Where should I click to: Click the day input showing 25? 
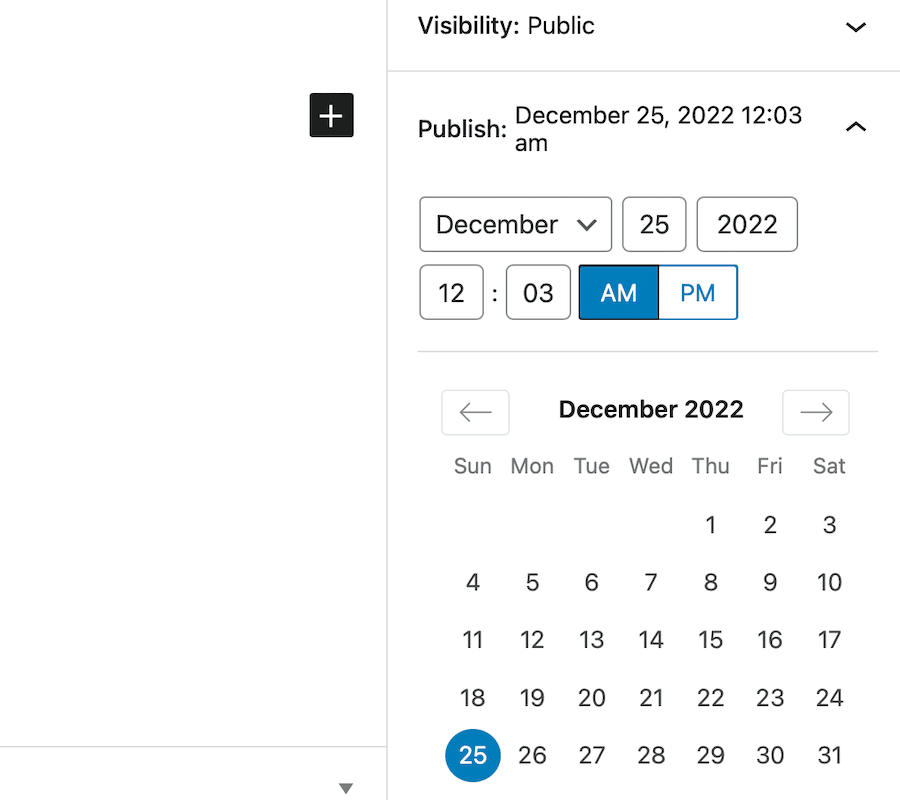pos(654,224)
